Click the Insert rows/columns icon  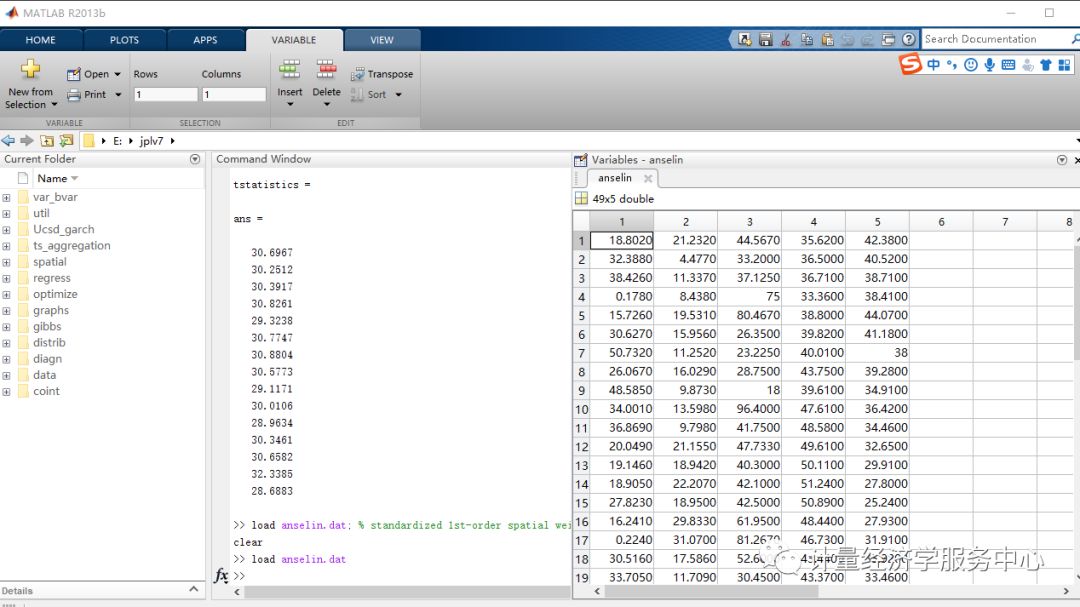(289, 69)
